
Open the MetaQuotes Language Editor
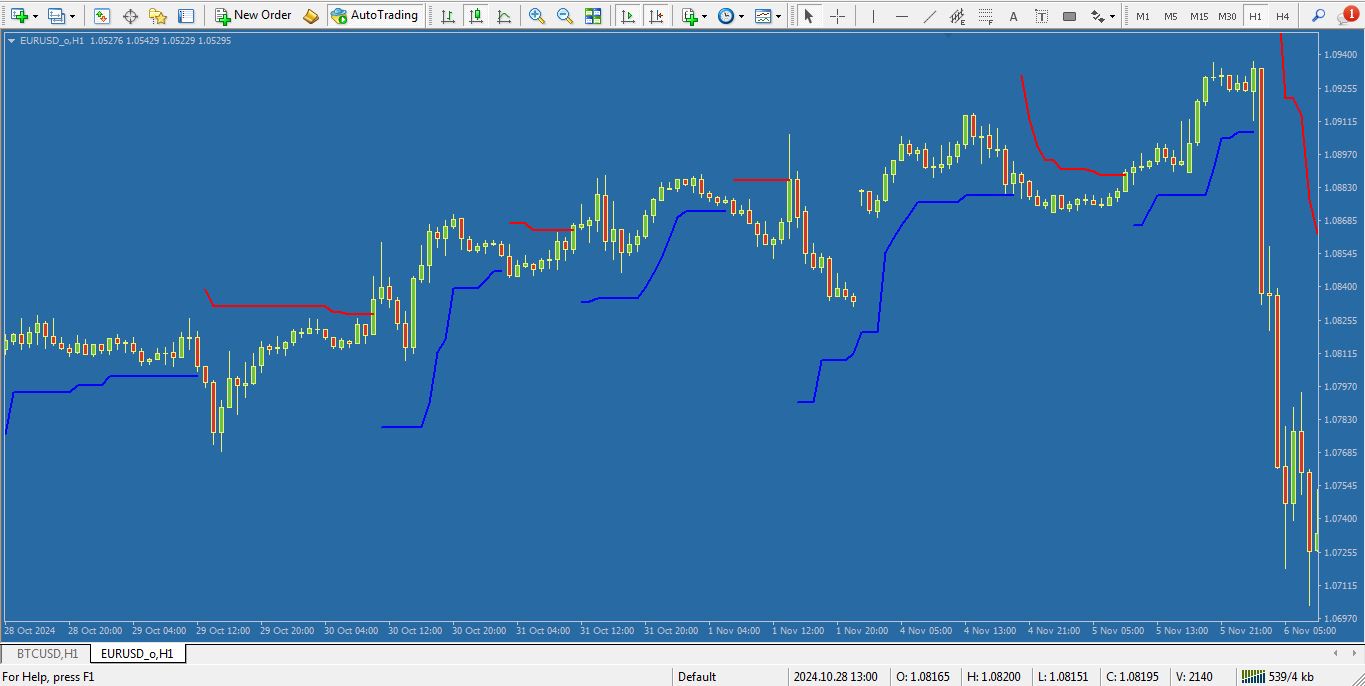tap(309, 15)
